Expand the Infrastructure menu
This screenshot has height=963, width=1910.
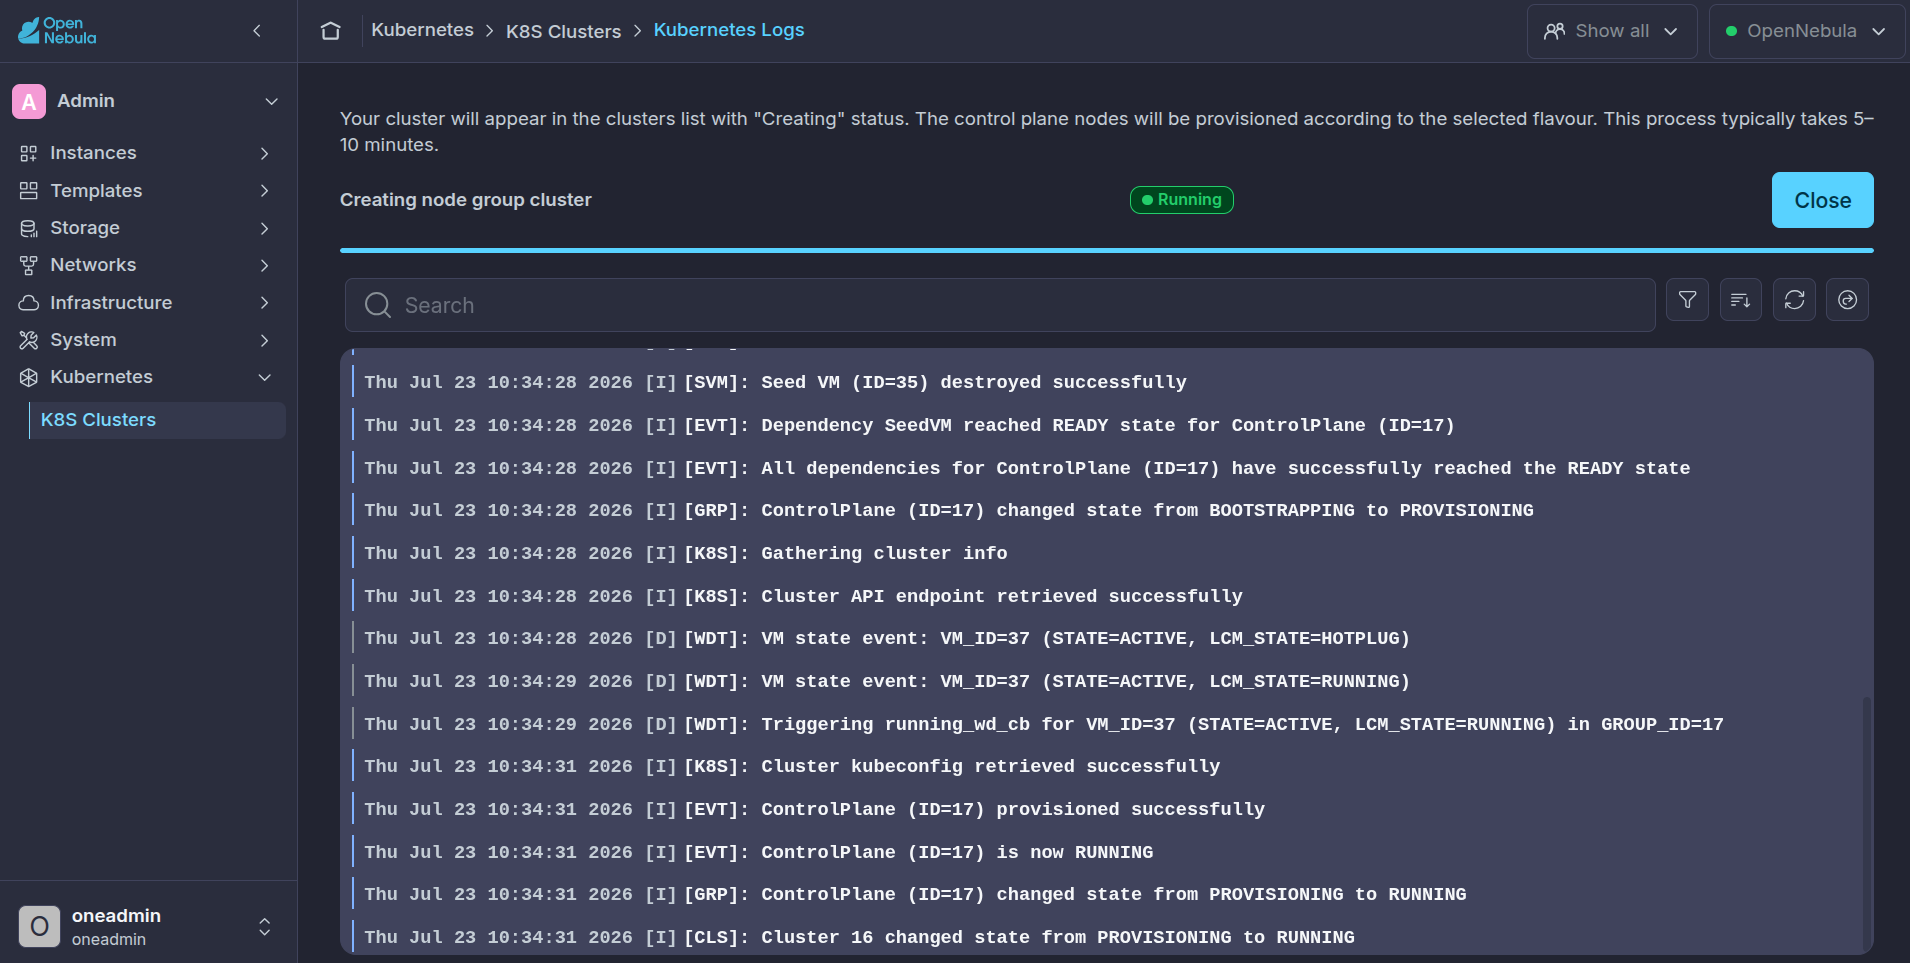[x=265, y=302]
